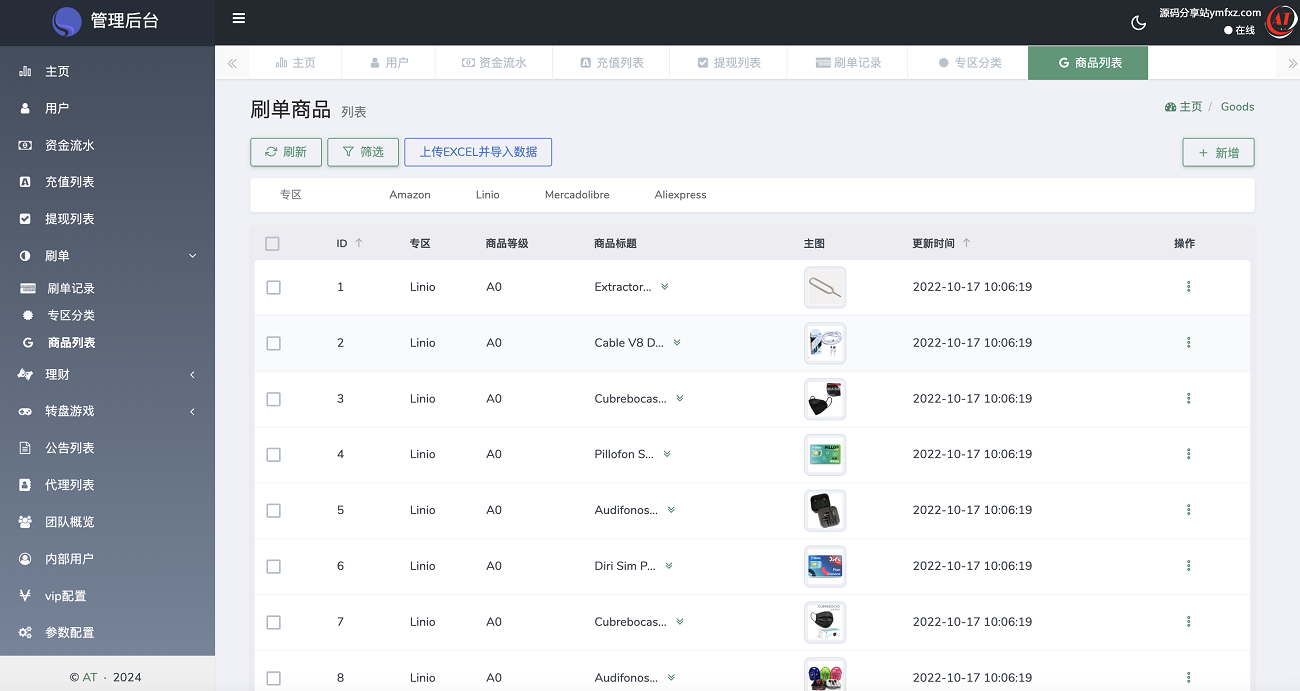Viewport: 1300px width, 691px height.
Task: Check the select-all checkbox in table header
Action: tap(273, 243)
